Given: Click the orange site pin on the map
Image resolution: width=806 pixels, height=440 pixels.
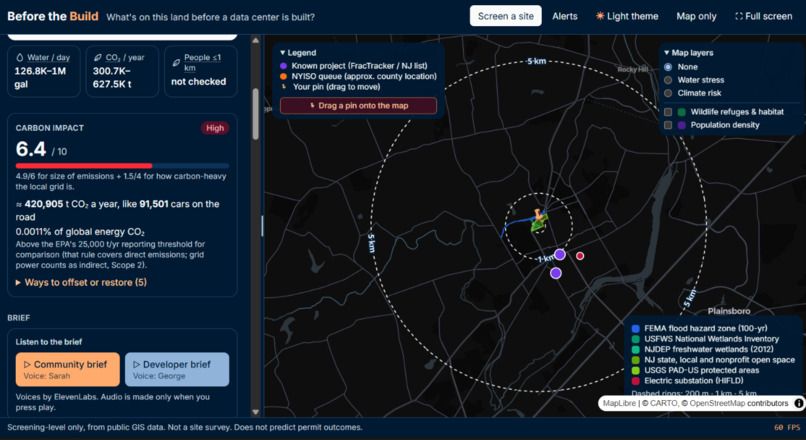Looking at the screenshot, I should pyautogui.click(x=538, y=213).
